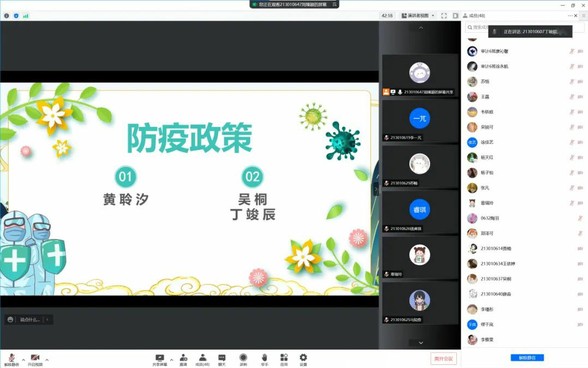Image resolution: width=588 pixels, height=368 pixels.
Task: Select member 213010640 in the member list
Action: [524, 294]
